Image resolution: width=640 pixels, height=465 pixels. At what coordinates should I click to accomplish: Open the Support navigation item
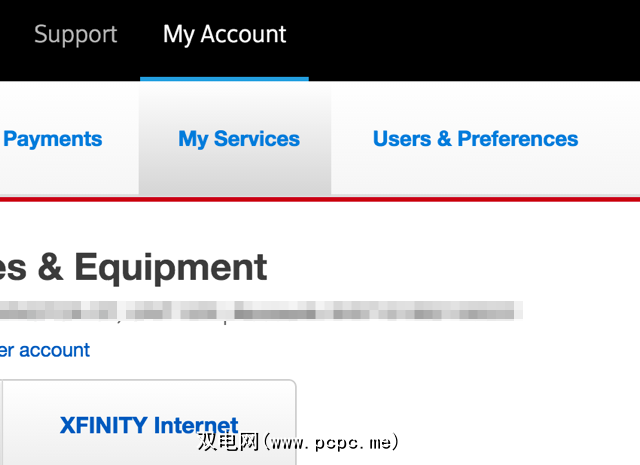(75, 35)
